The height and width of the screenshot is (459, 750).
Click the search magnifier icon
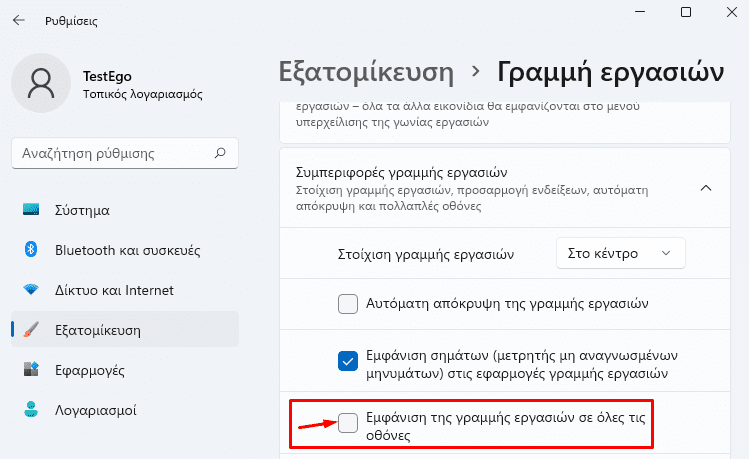coord(220,153)
